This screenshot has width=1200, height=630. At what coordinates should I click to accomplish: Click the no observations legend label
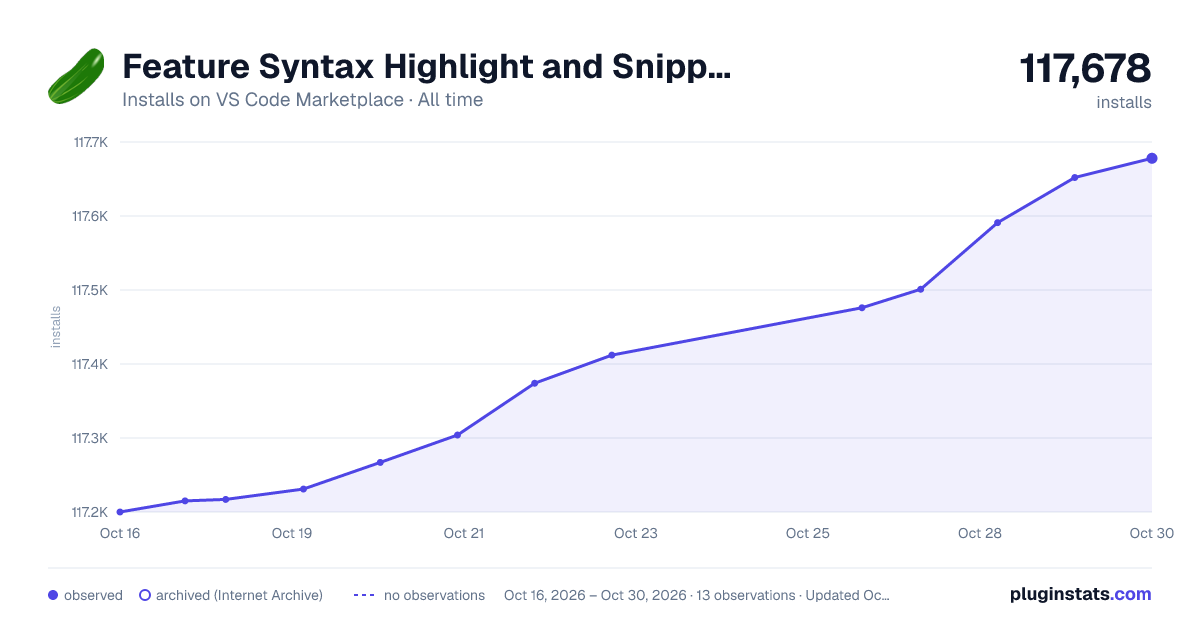click(x=434, y=595)
